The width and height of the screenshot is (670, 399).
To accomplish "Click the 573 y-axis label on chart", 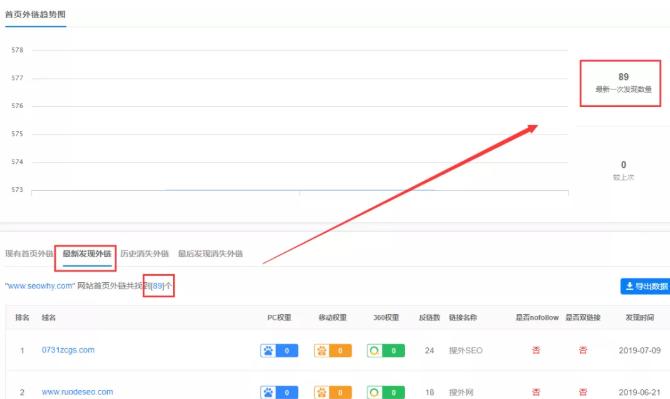I will [x=17, y=189].
